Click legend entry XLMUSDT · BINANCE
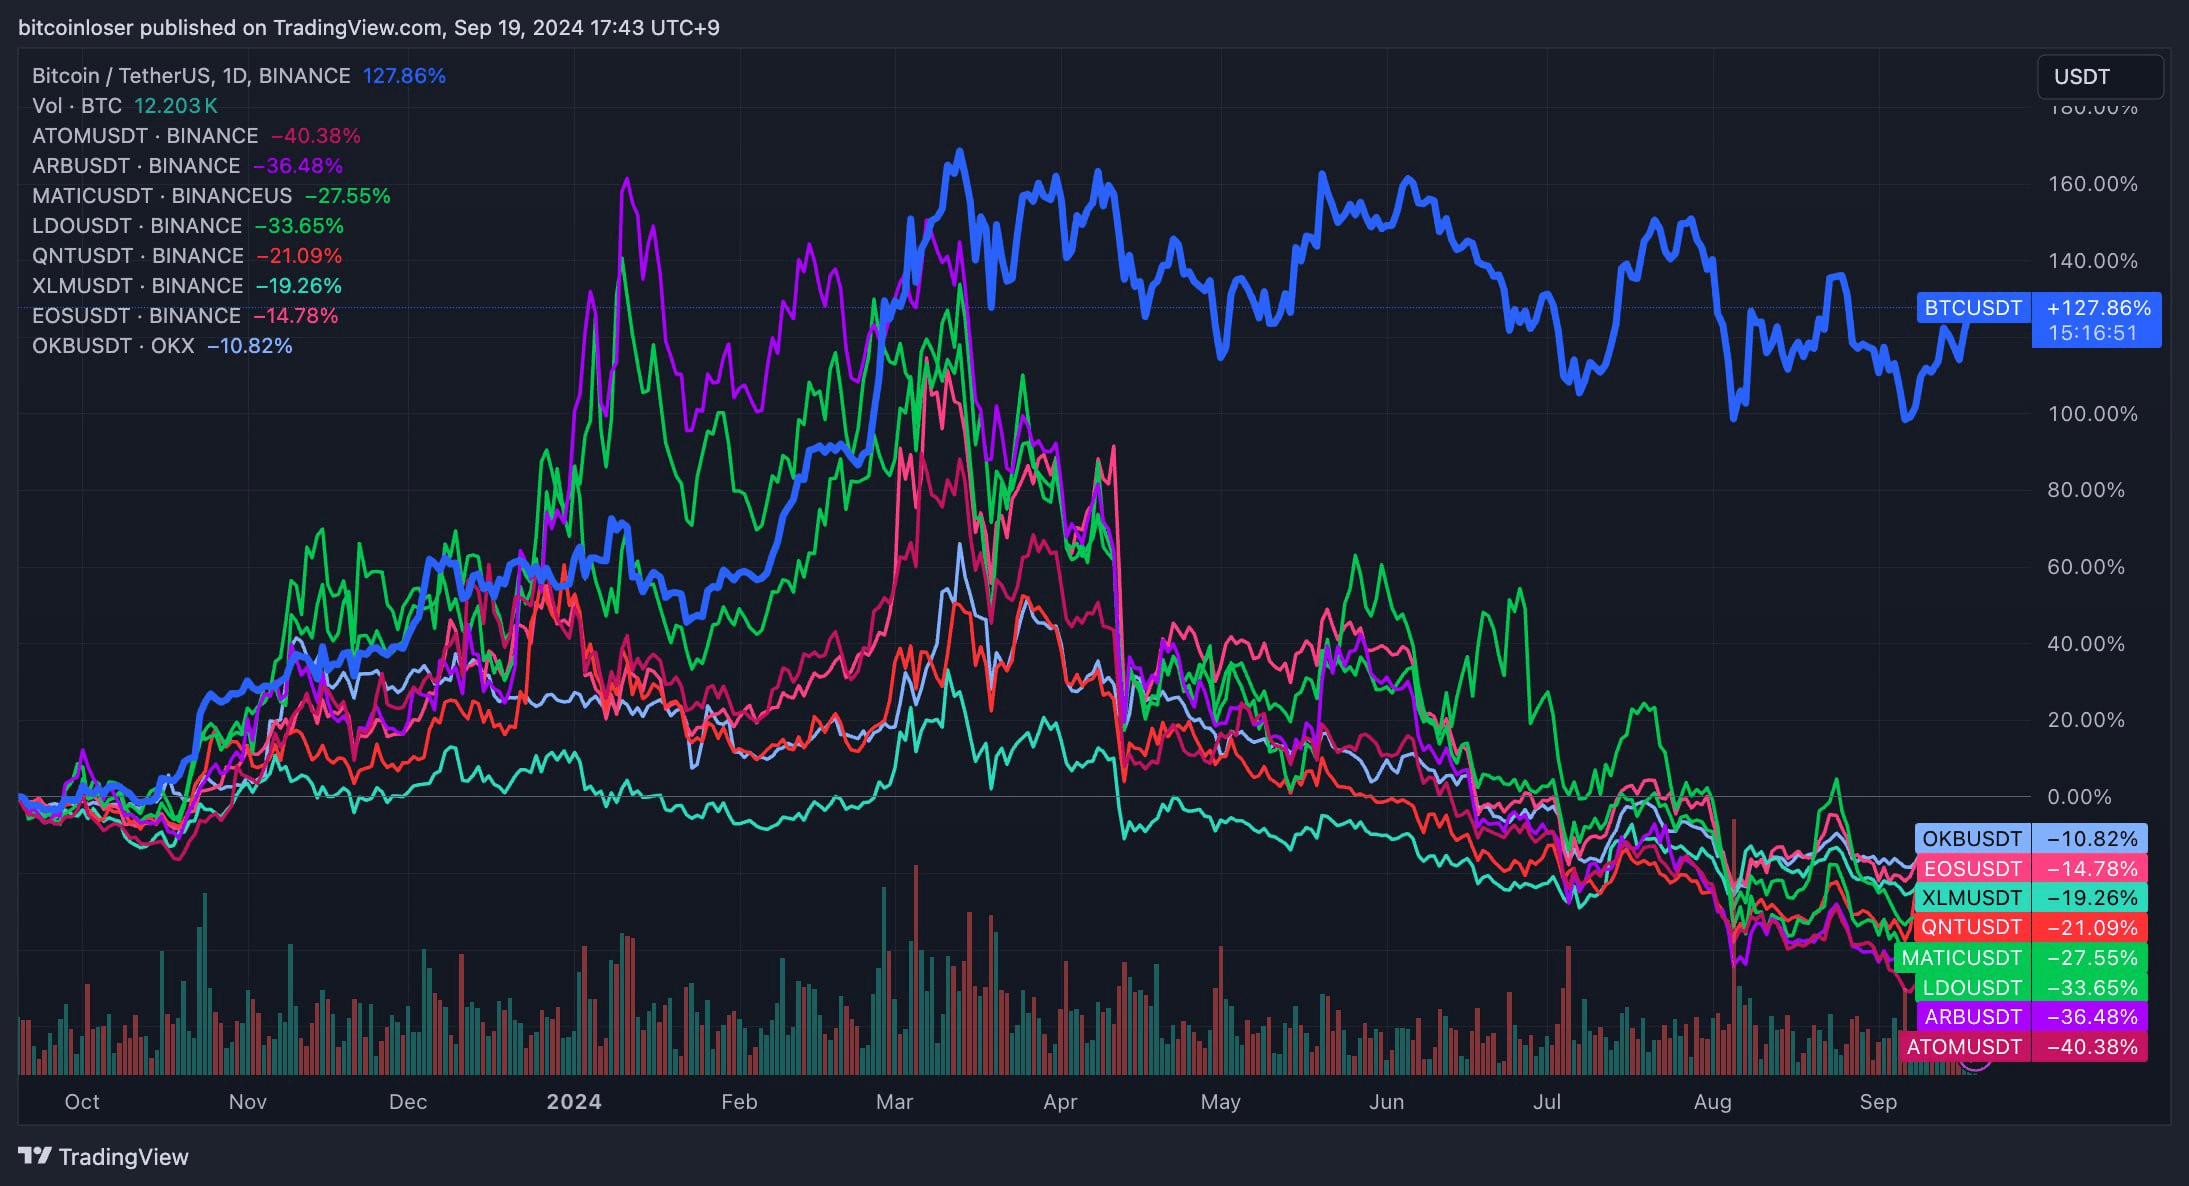This screenshot has height=1186, width=2189. click(138, 286)
